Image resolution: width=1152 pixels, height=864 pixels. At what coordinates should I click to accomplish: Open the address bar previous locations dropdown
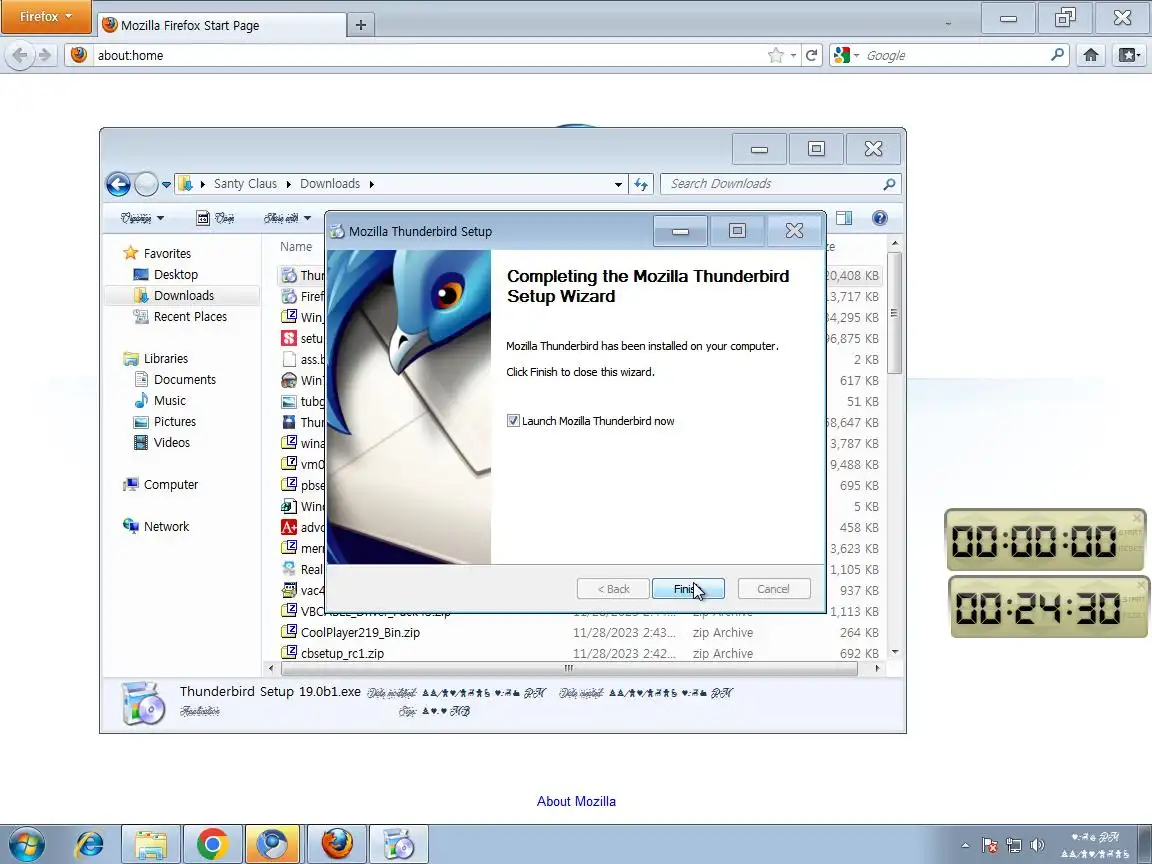coord(618,184)
